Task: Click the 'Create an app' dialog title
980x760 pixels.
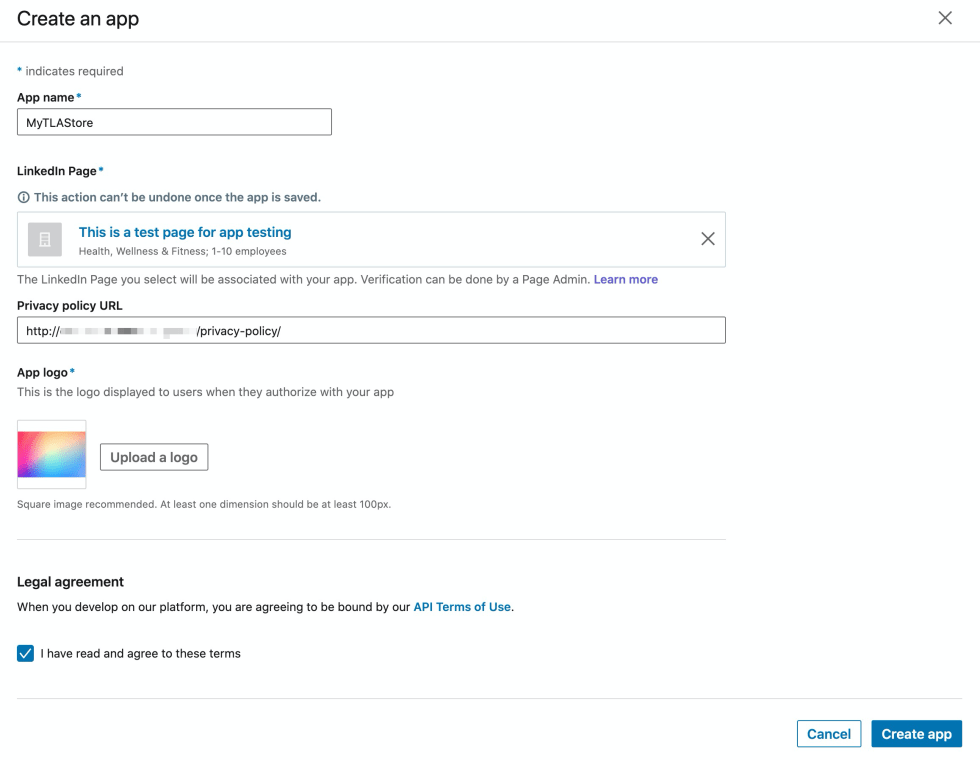Action: [78, 19]
